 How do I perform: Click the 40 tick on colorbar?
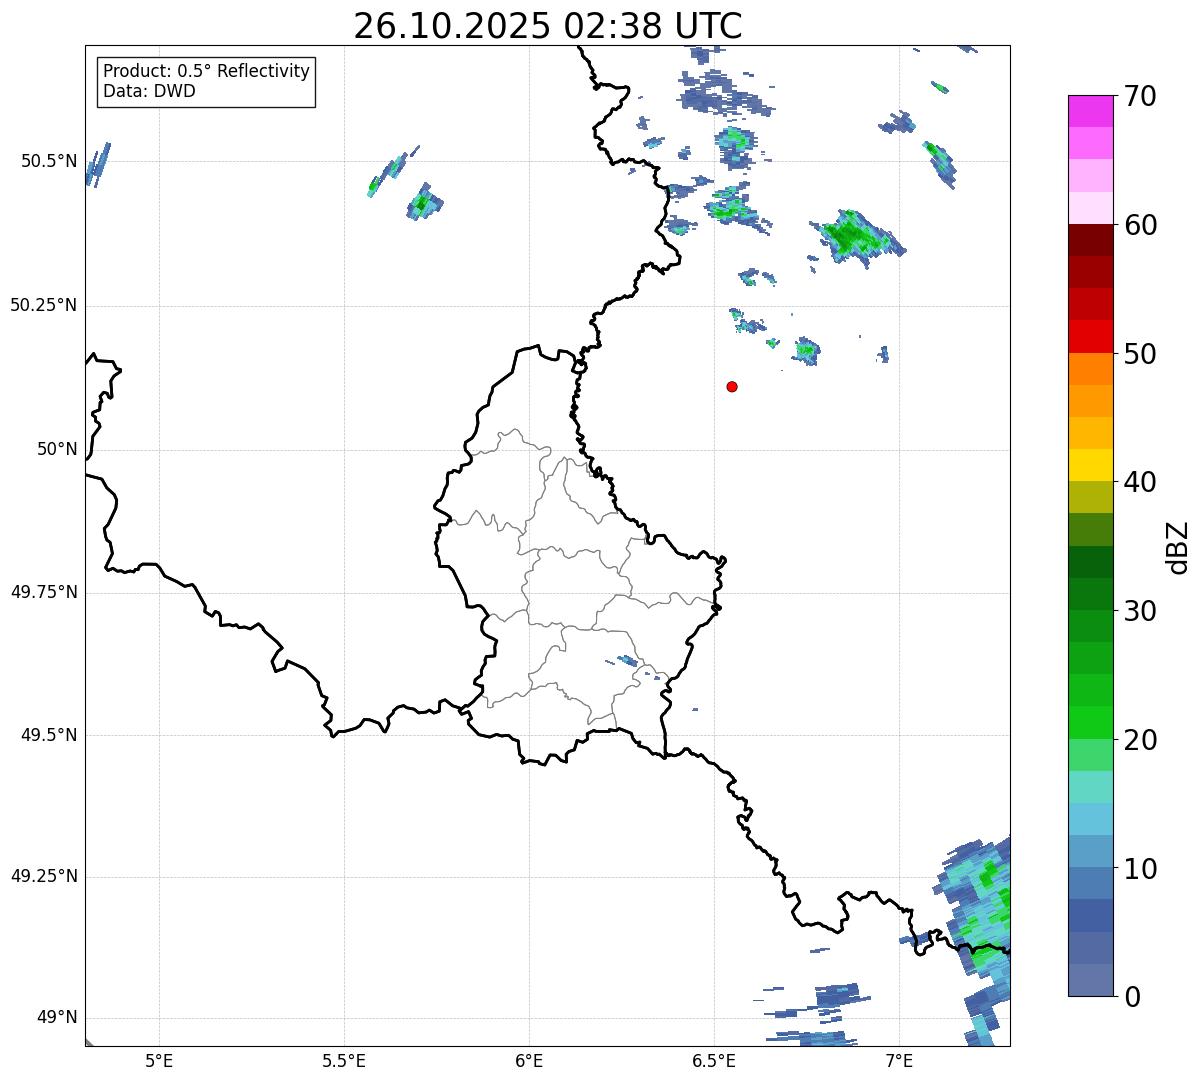(1140, 482)
